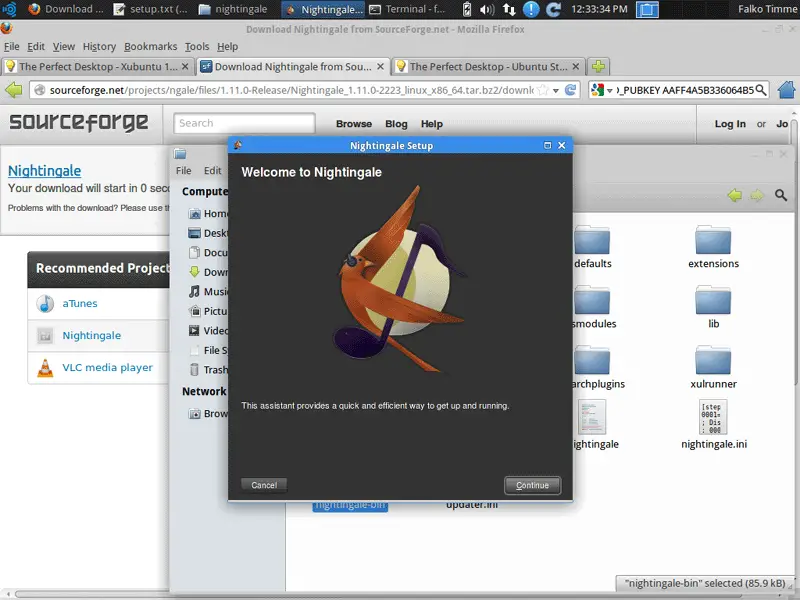
Task: Select Desktop in file manager sidebar
Action: click(x=207, y=233)
